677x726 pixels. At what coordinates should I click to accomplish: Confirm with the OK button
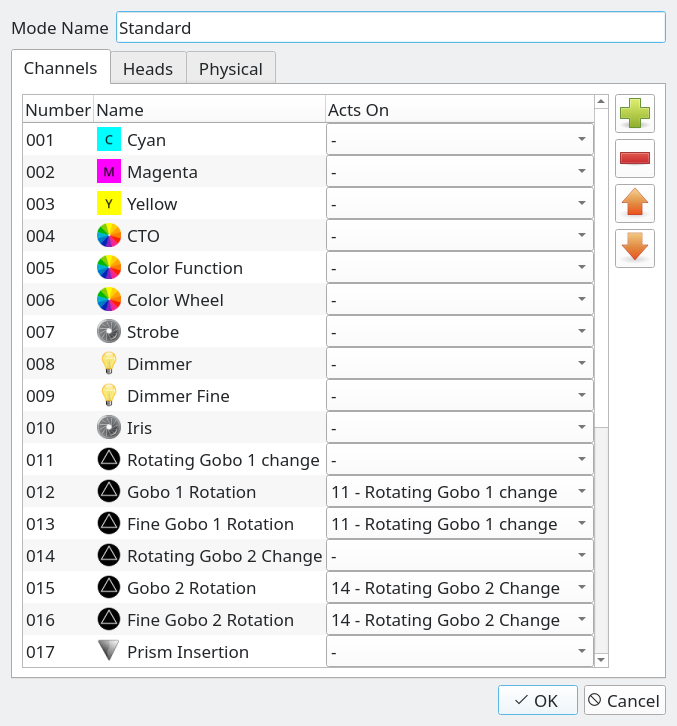point(538,700)
